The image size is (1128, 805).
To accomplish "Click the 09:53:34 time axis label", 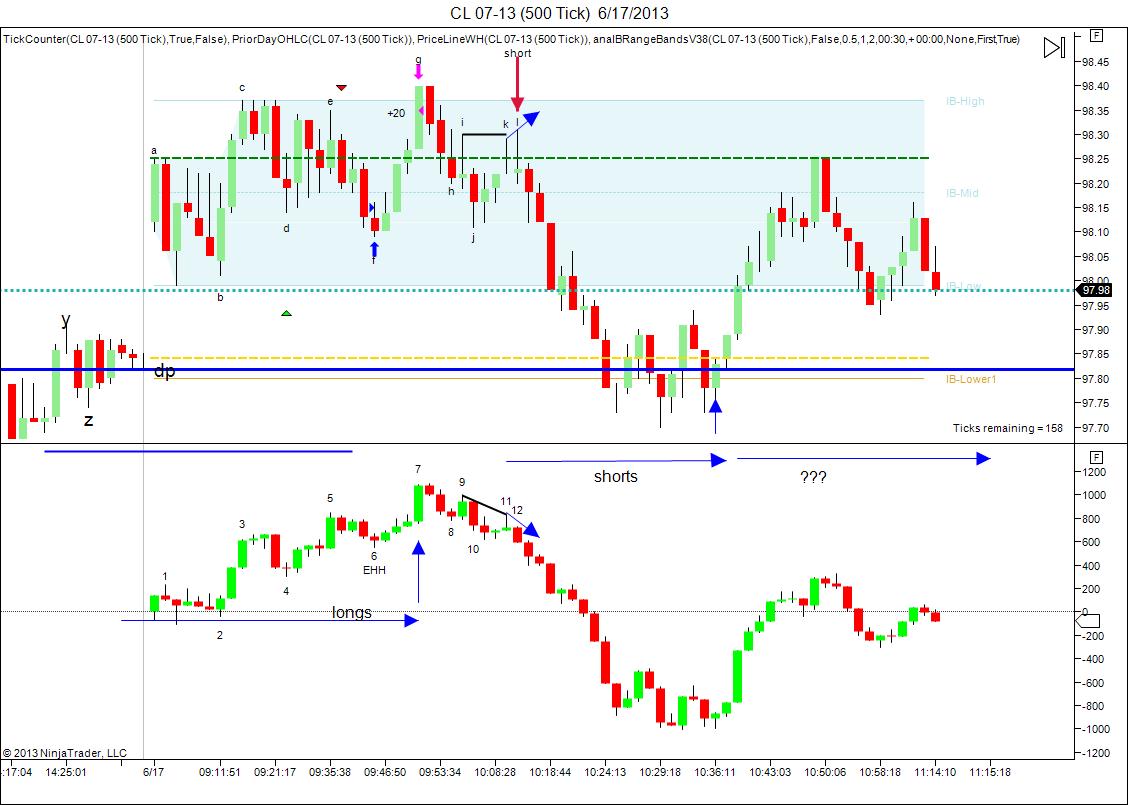I will click(440, 772).
